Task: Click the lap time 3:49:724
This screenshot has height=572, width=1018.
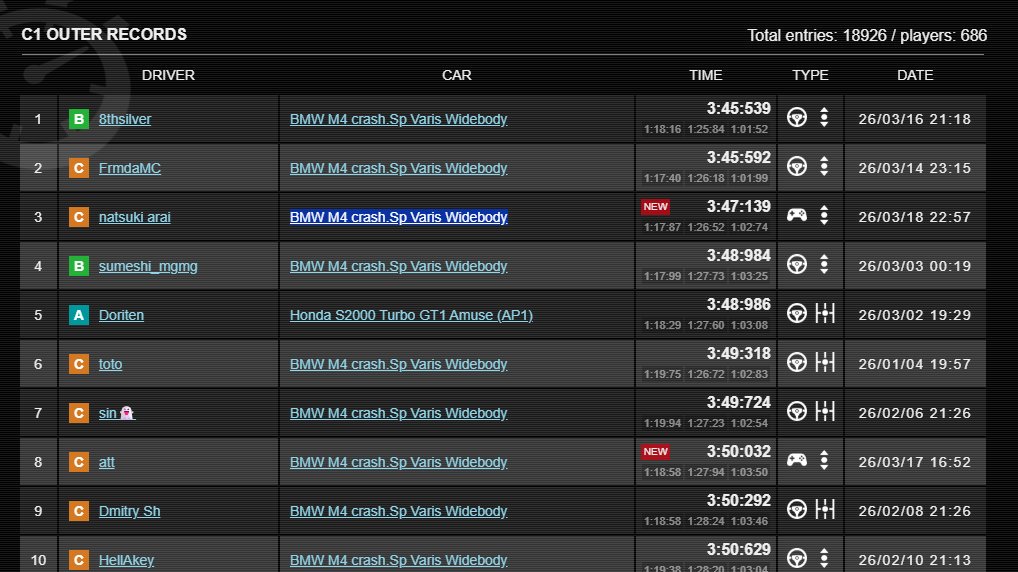Action: click(x=739, y=403)
